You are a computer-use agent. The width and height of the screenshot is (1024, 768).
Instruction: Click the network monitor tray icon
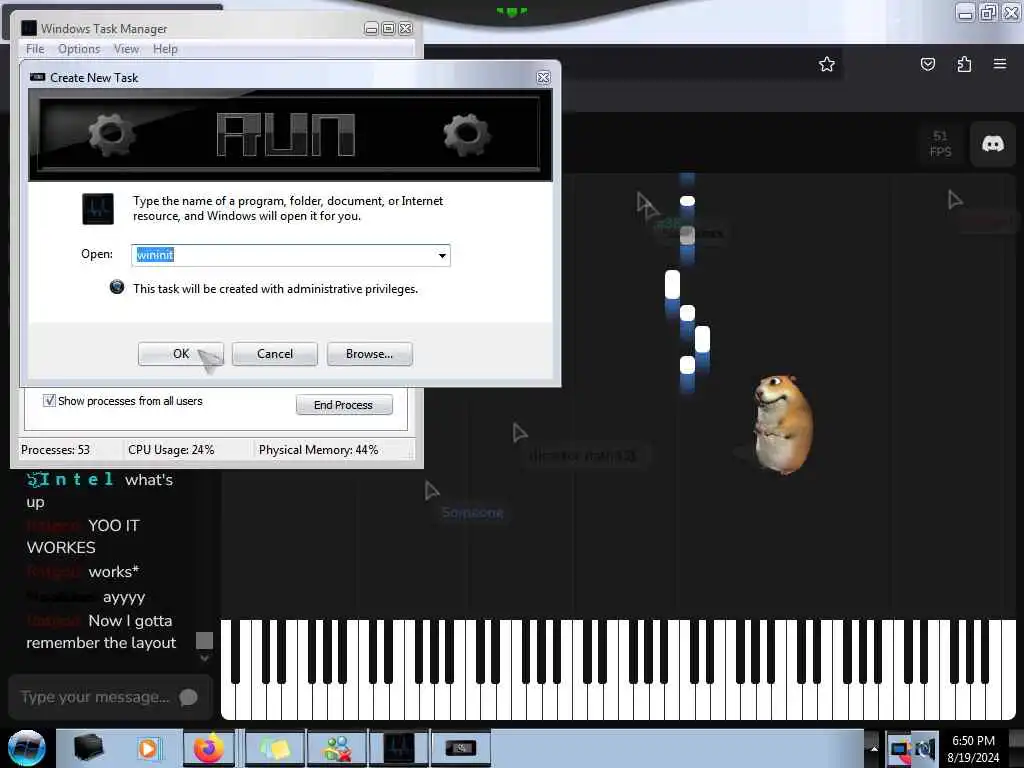click(x=900, y=749)
